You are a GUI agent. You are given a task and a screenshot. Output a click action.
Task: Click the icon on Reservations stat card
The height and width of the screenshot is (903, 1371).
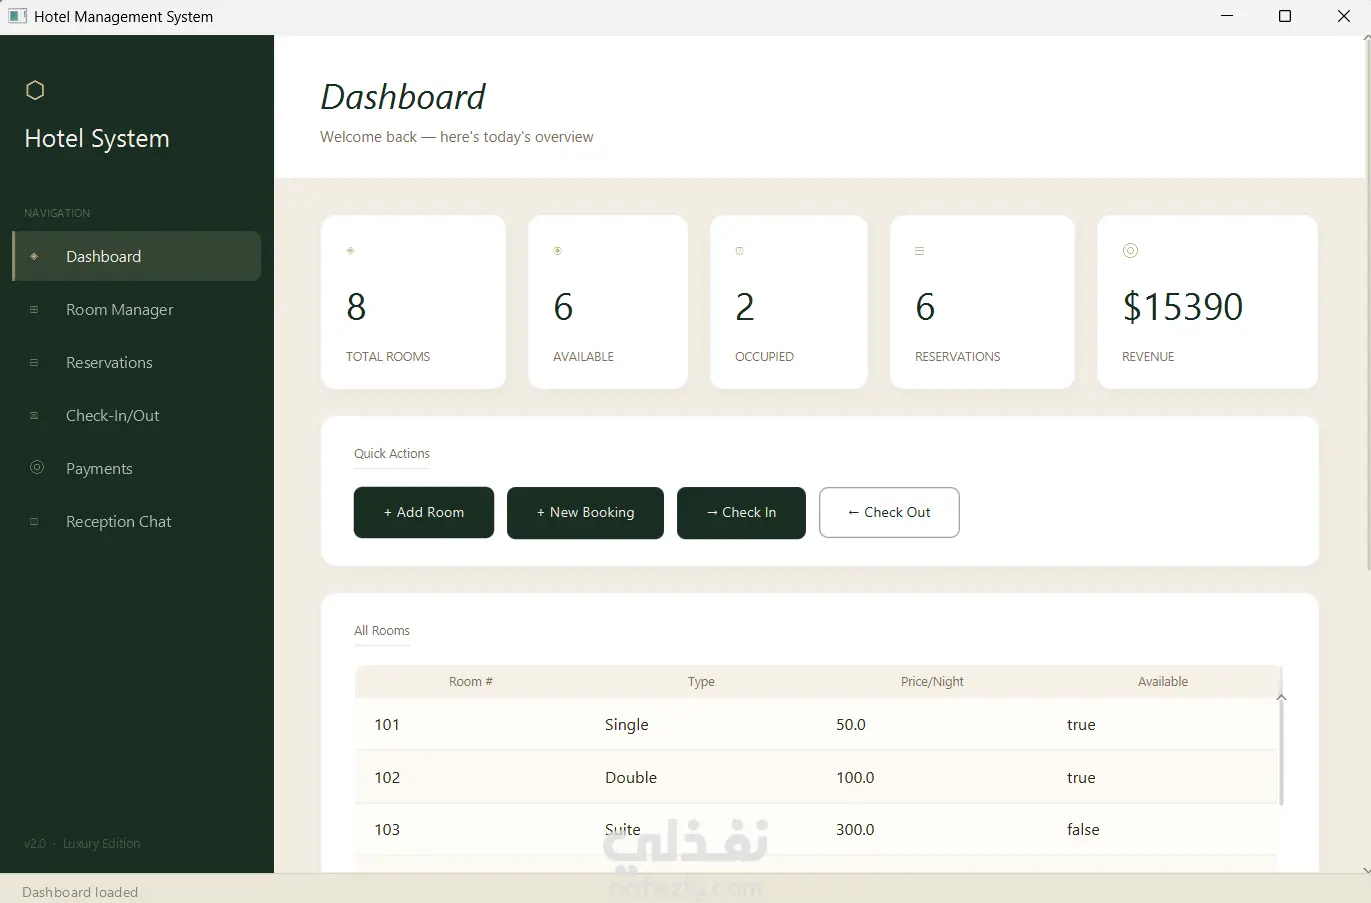(919, 250)
